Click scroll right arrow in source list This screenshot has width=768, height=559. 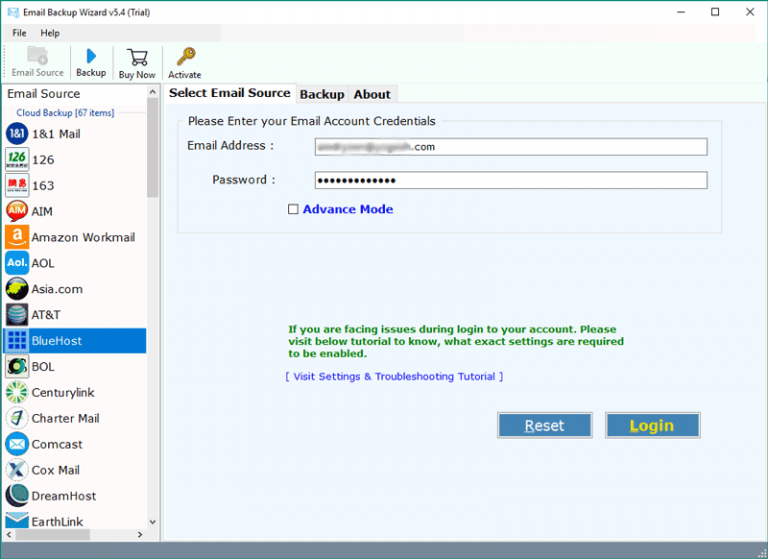[140, 535]
